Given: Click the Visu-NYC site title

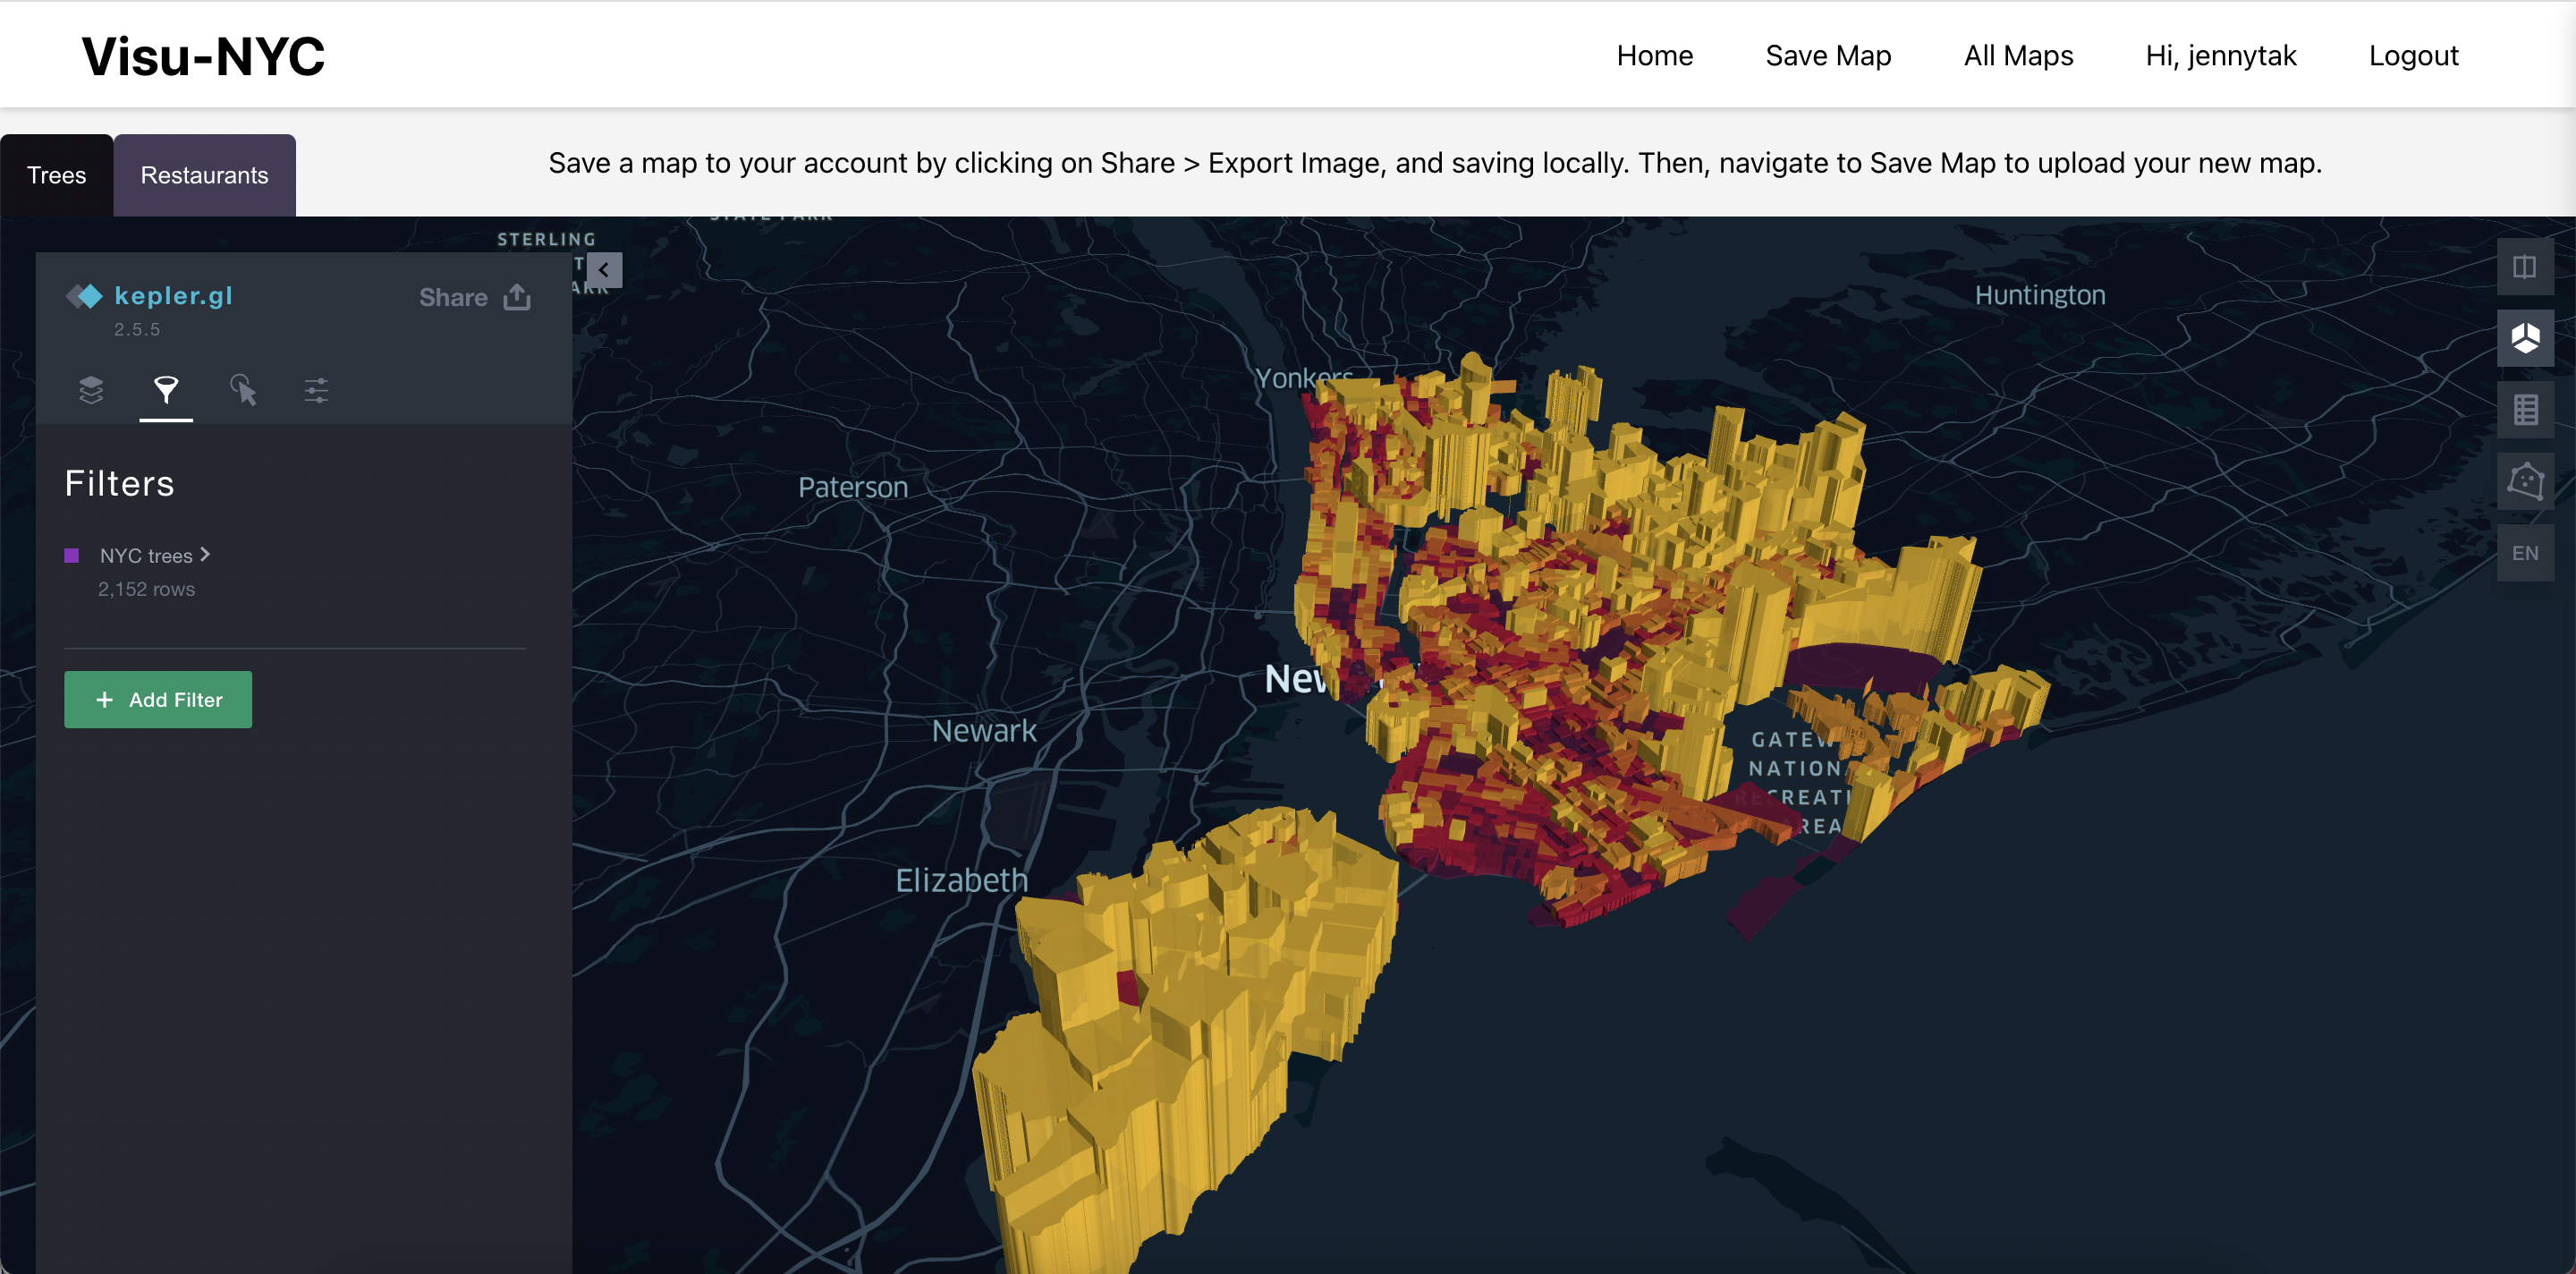Looking at the screenshot, I should tap(203, 56).
